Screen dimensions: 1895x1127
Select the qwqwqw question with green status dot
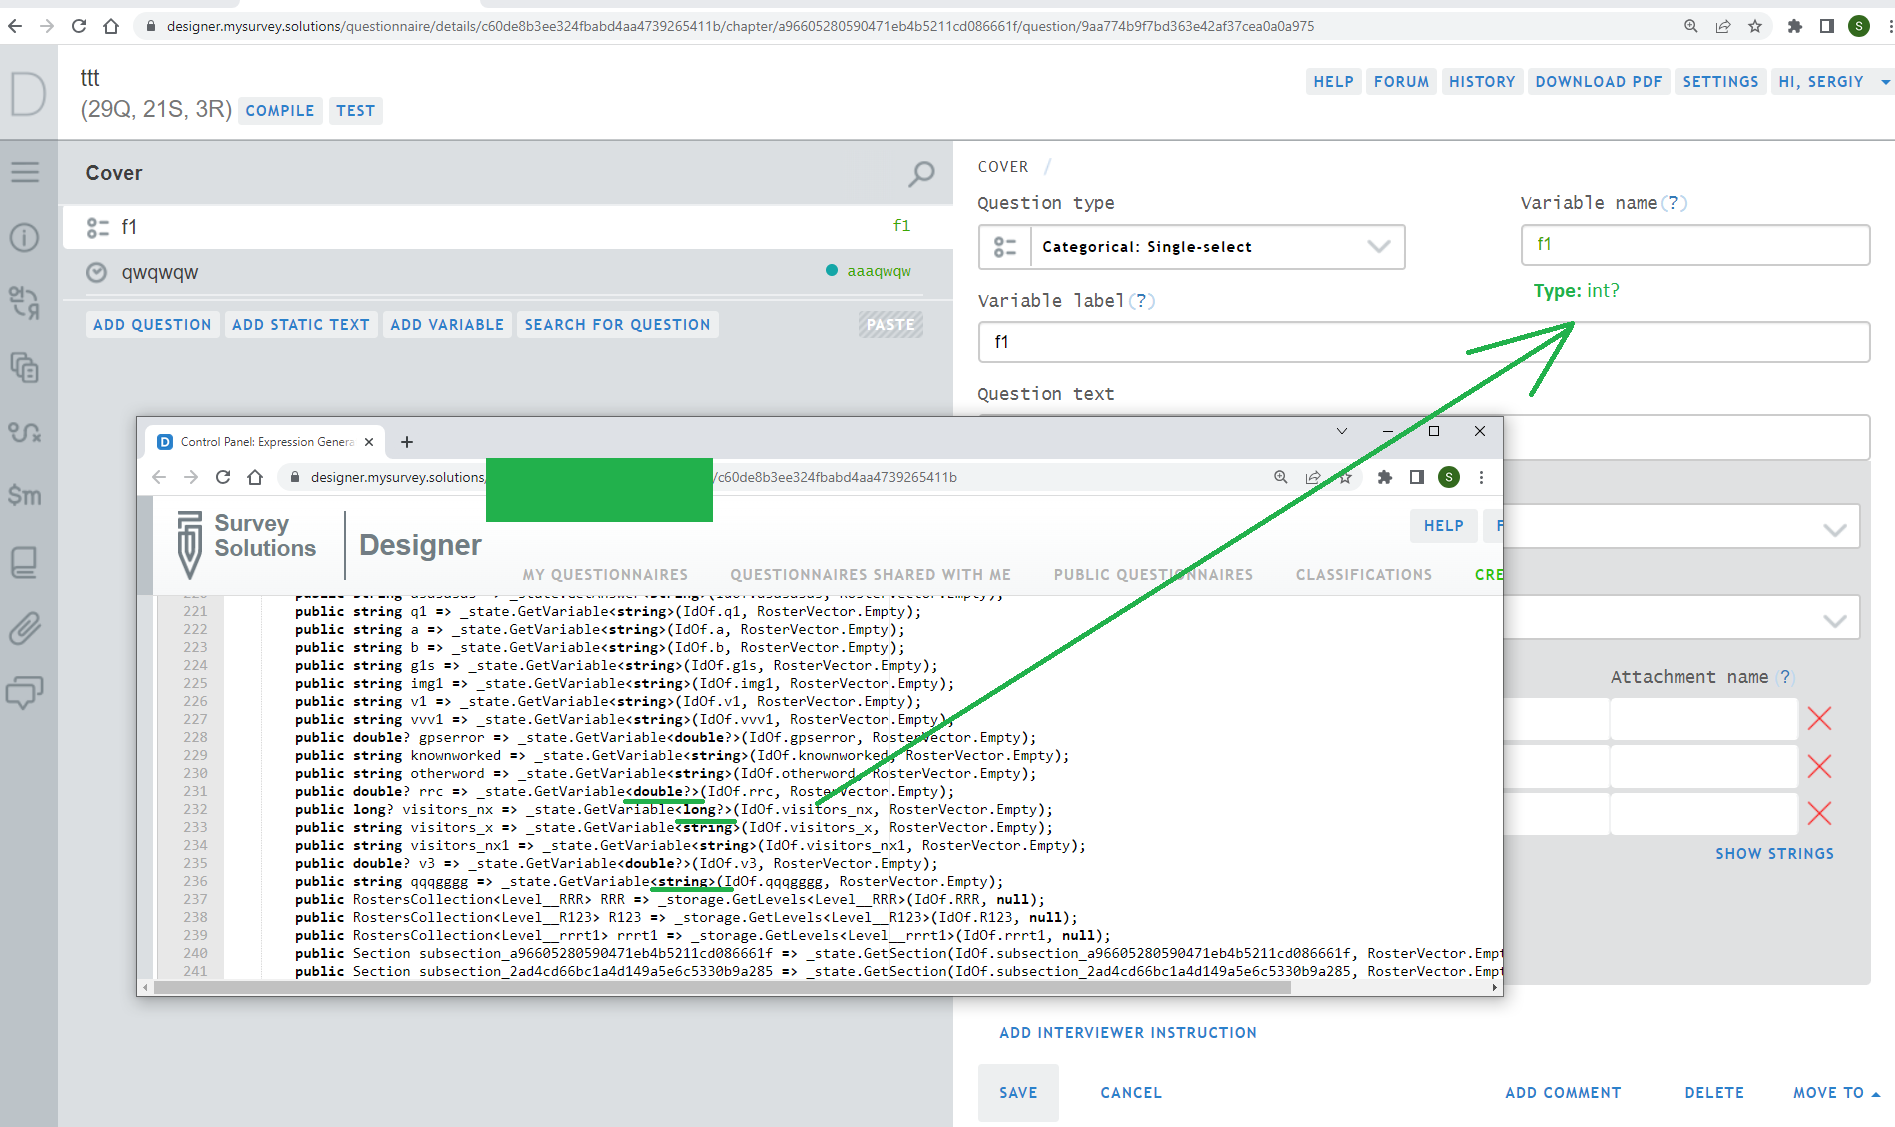160,271
